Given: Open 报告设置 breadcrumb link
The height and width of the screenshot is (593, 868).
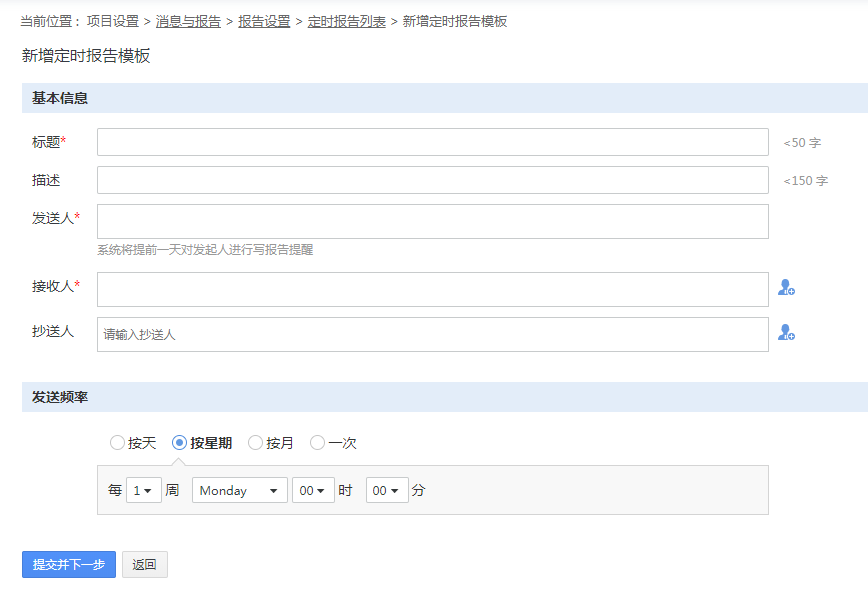Looking at the screenshot, I should 264,22.
